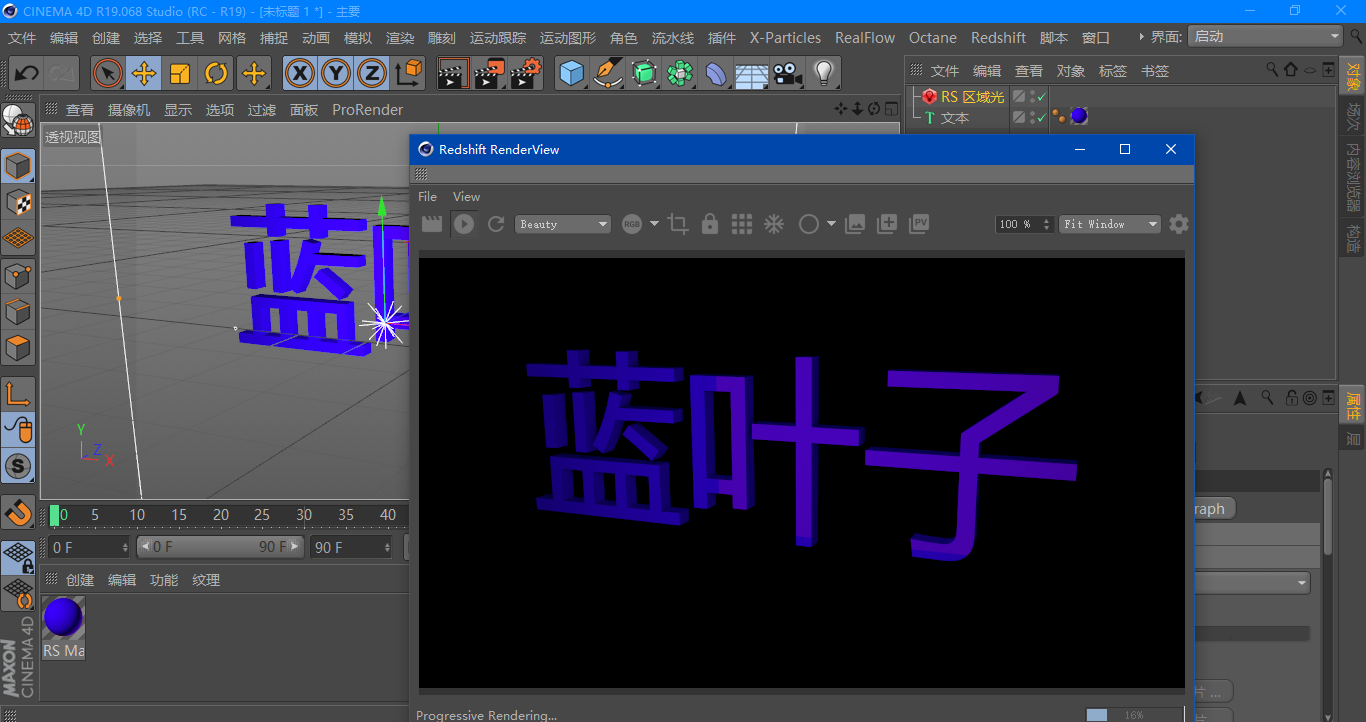Toggle RS 区域光 layer square icon
Image resolution: width=1366 pixels, height=722 pixels.
[1019, 96]
